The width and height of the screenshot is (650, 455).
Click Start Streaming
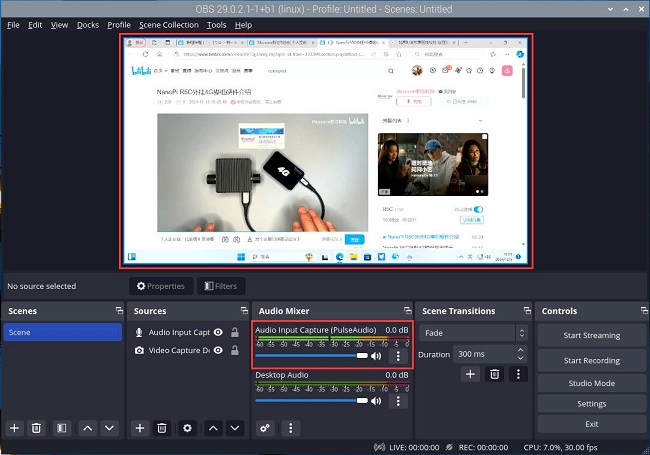click(592, 335)
